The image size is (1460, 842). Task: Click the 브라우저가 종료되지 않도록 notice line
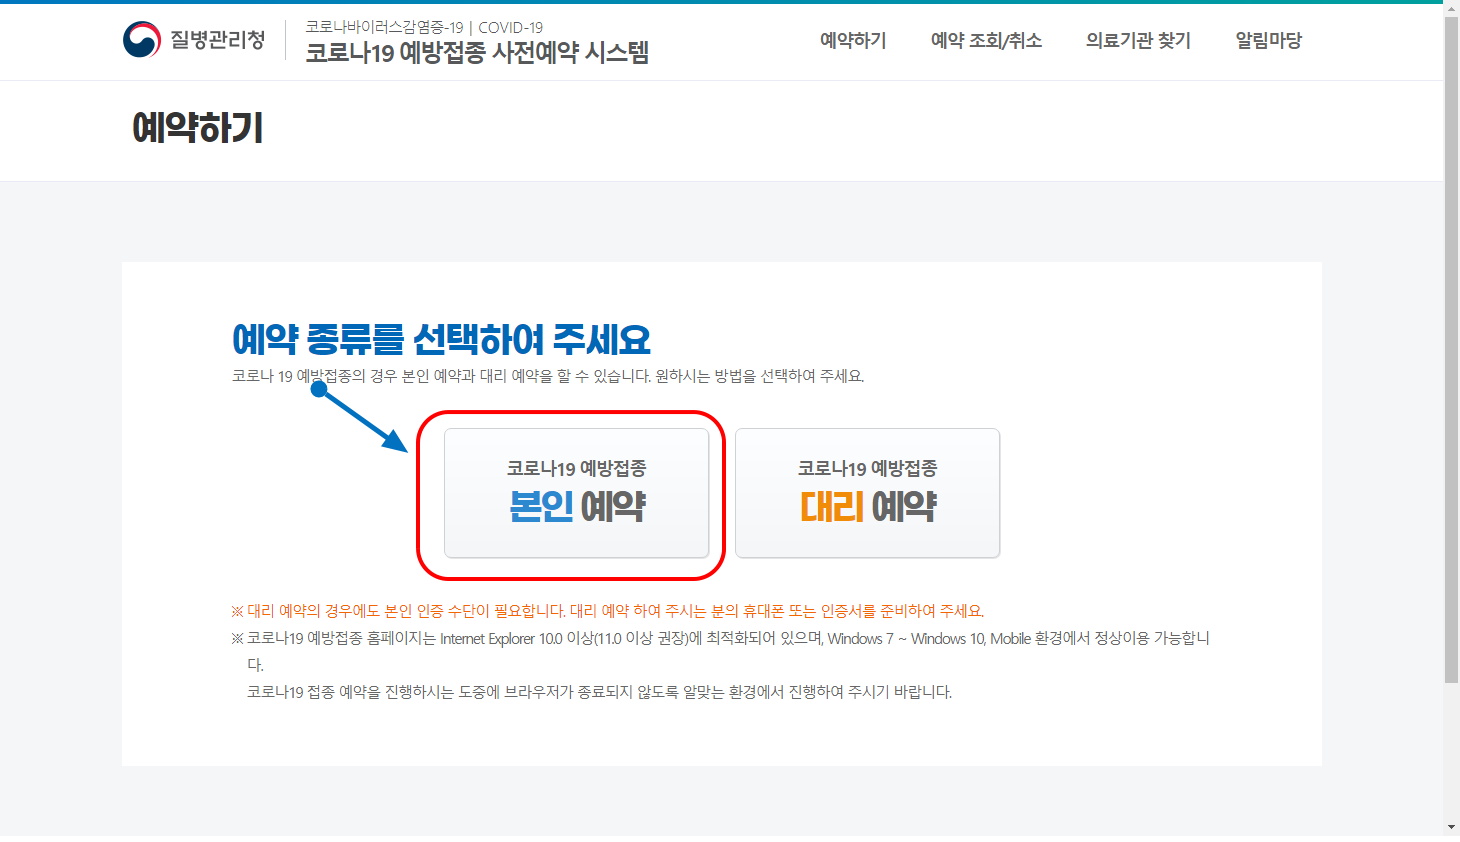tap(599, 692)
